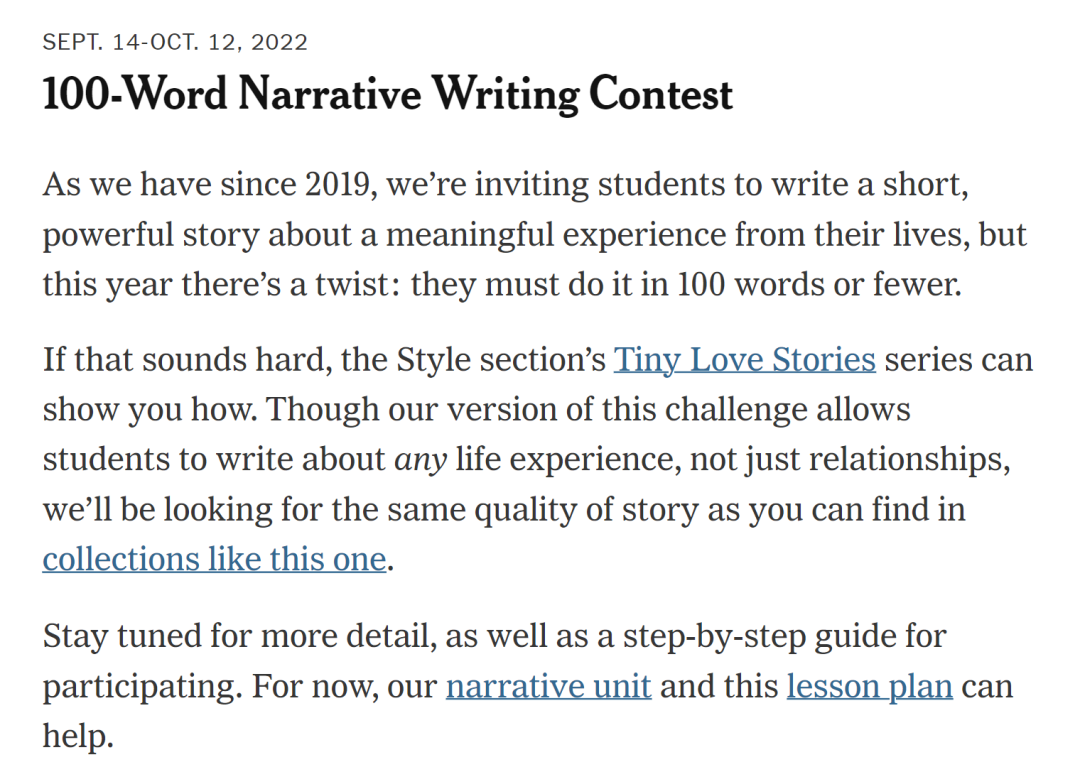Click the year 2019 in first paragraph
The image size is (1080, 767).
click(337, 185)
